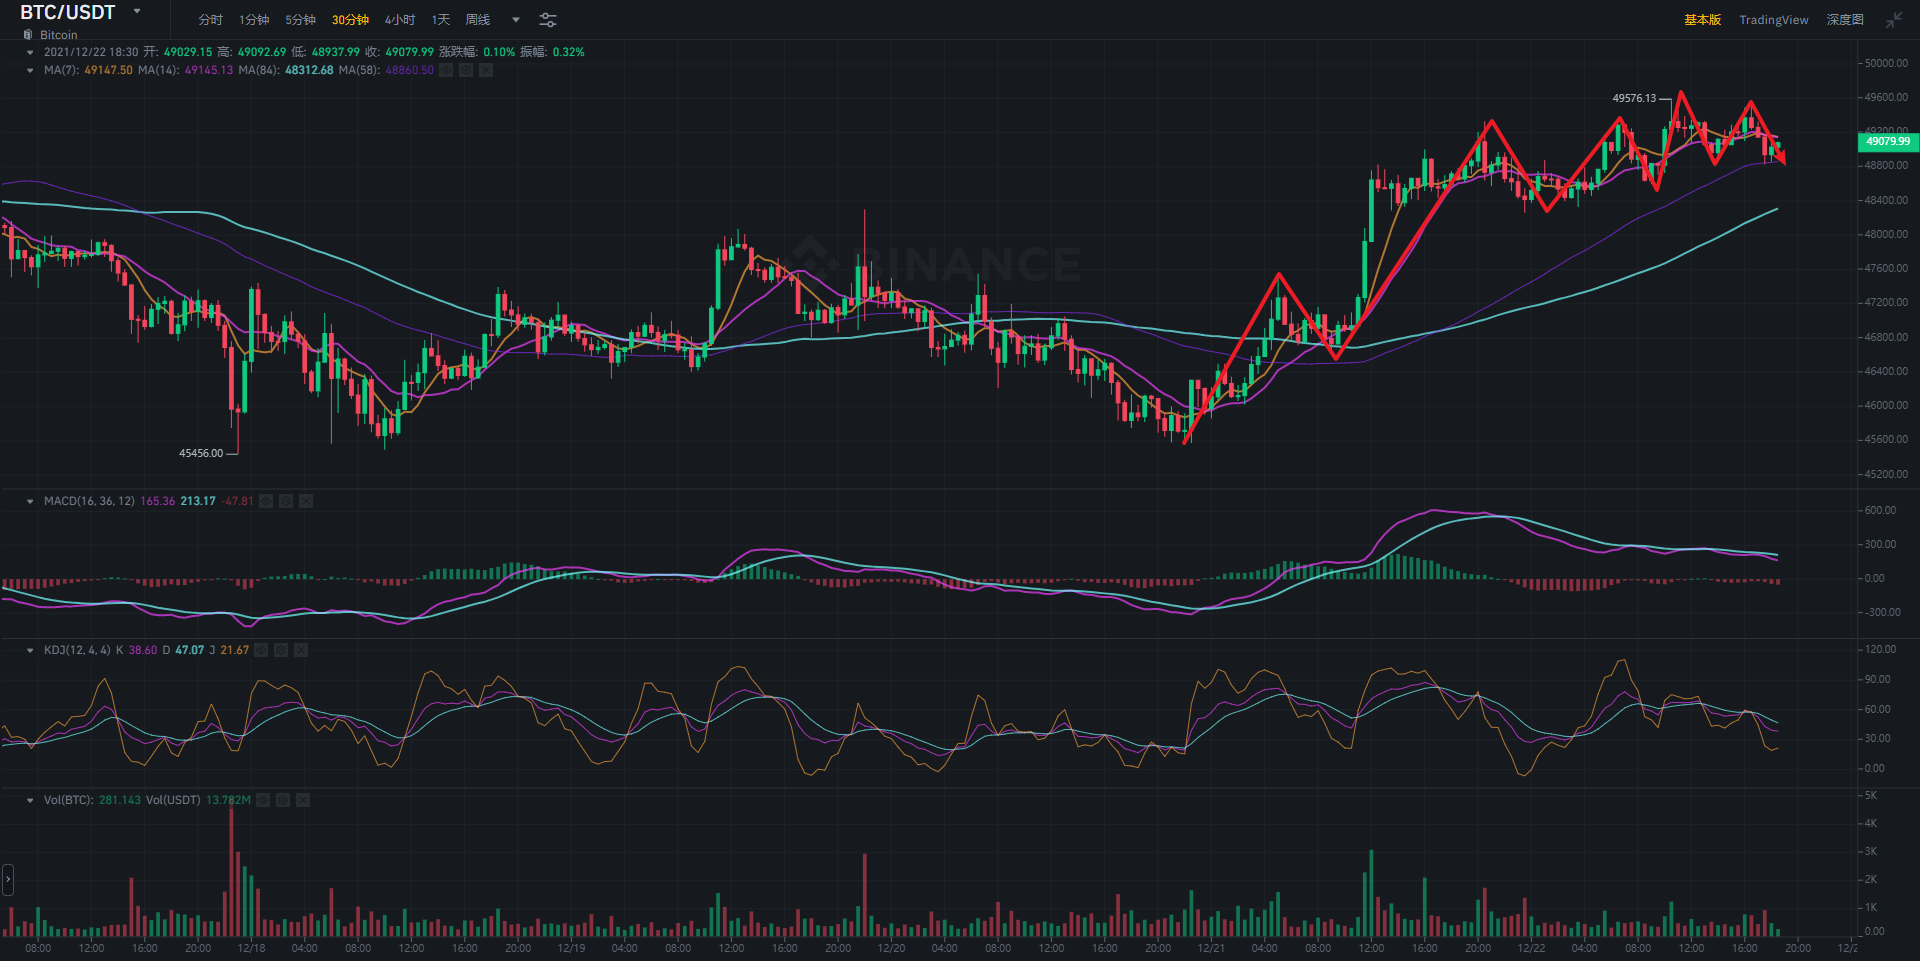1920x961 pixels.
Task: Select the 1天 interval
Action: tap(440, 20)
